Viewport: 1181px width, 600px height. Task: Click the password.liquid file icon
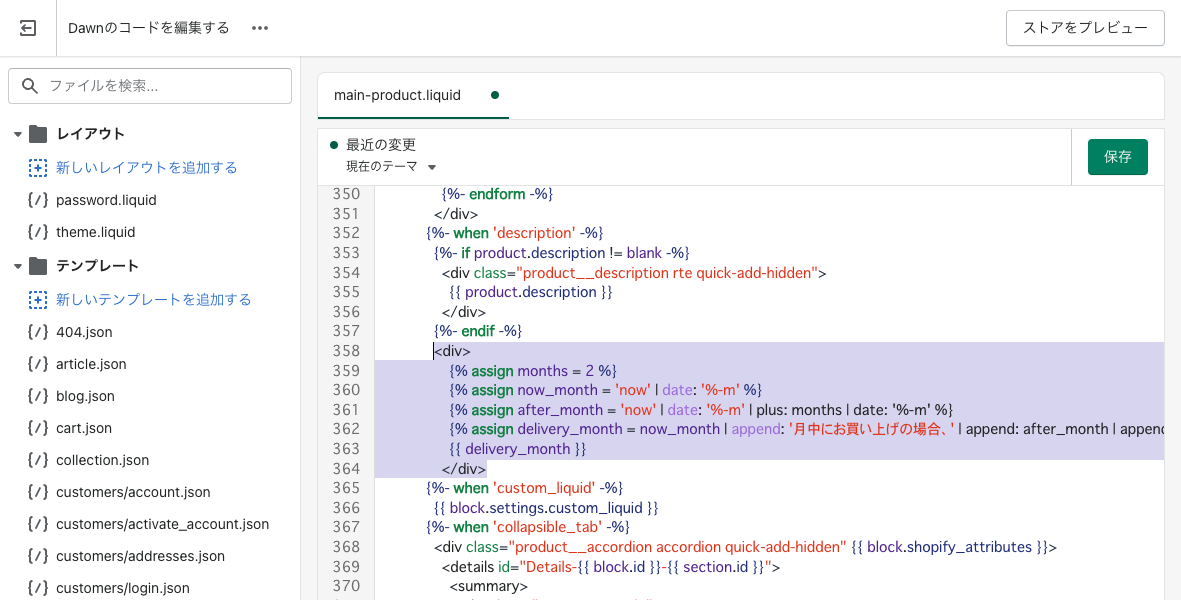[38, 200]
